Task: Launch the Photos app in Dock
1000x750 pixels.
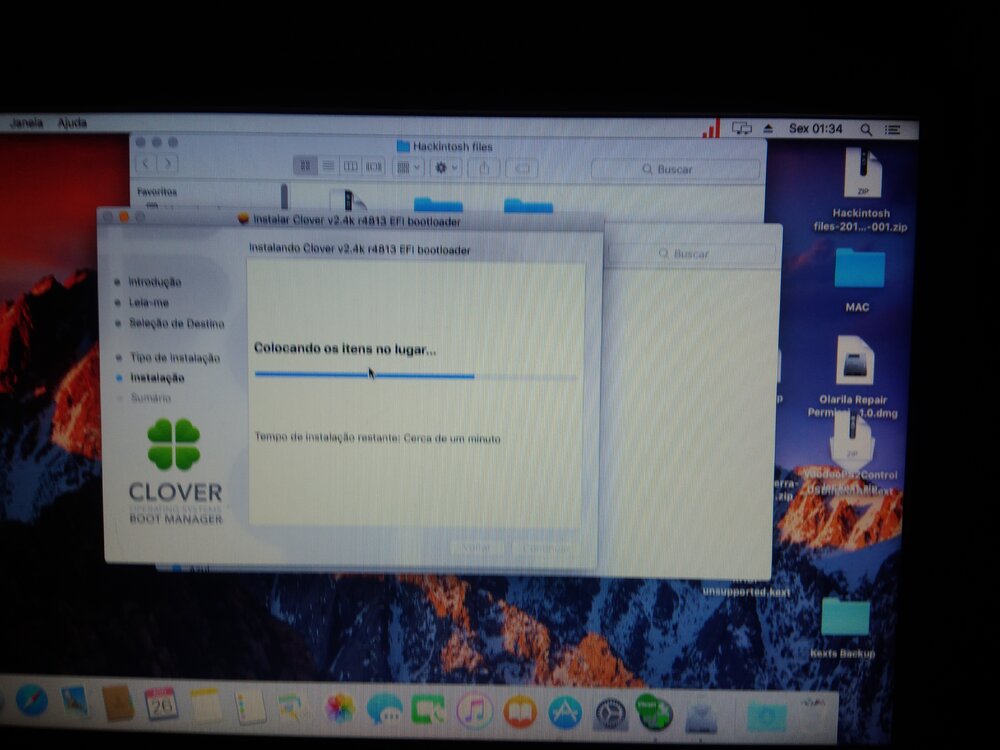Action: click(340, 709)
